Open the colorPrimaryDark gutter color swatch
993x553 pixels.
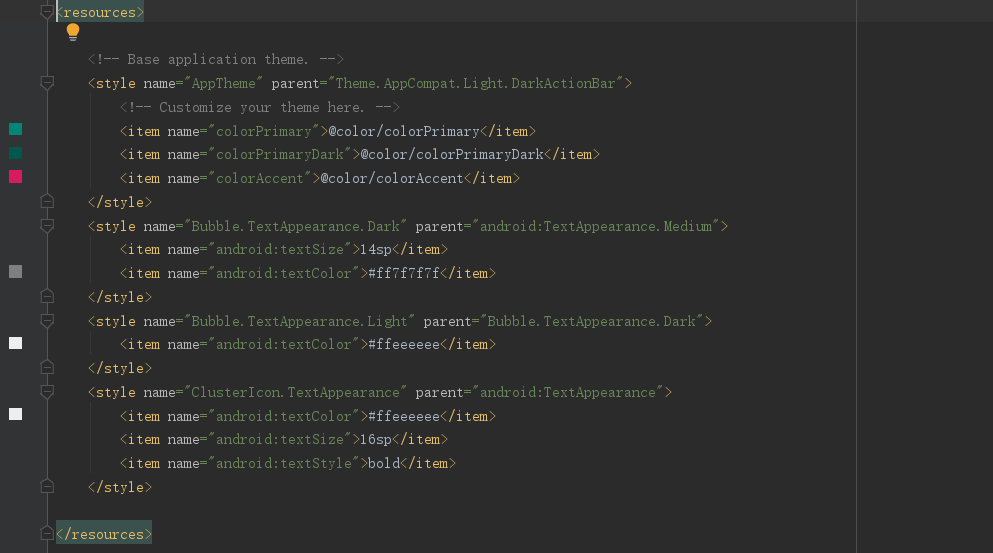click(16, 153)
